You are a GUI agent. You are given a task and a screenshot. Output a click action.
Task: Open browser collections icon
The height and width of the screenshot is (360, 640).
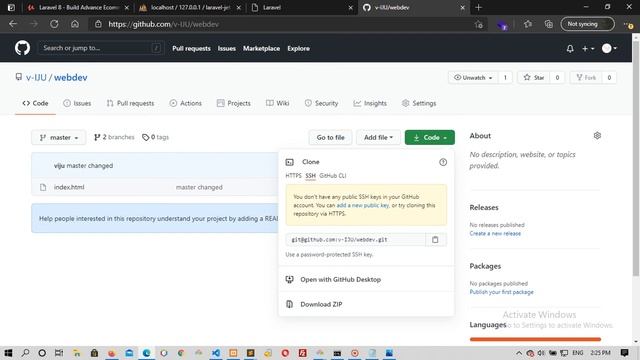tap(549, 24)
